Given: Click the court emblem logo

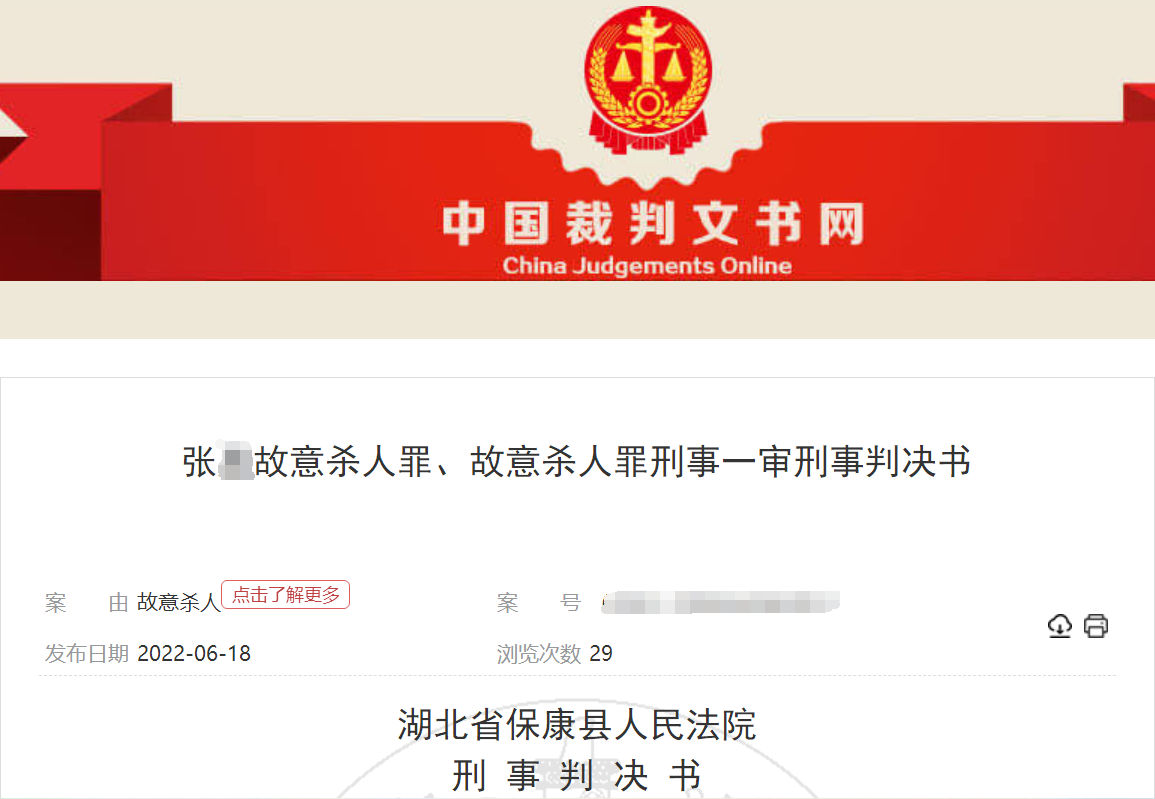Looking at the screenshot, I should point(647,81).
